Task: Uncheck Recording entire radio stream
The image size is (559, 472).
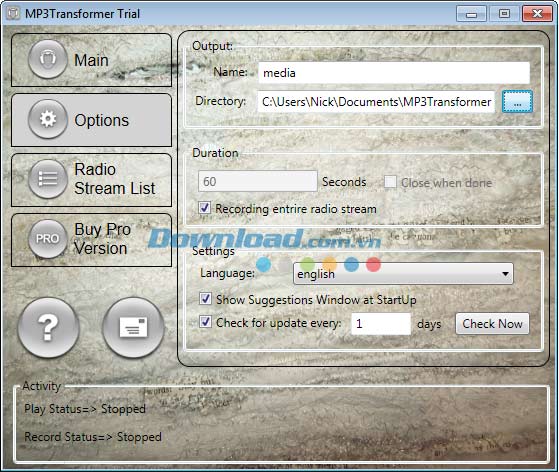Action: 205,207
